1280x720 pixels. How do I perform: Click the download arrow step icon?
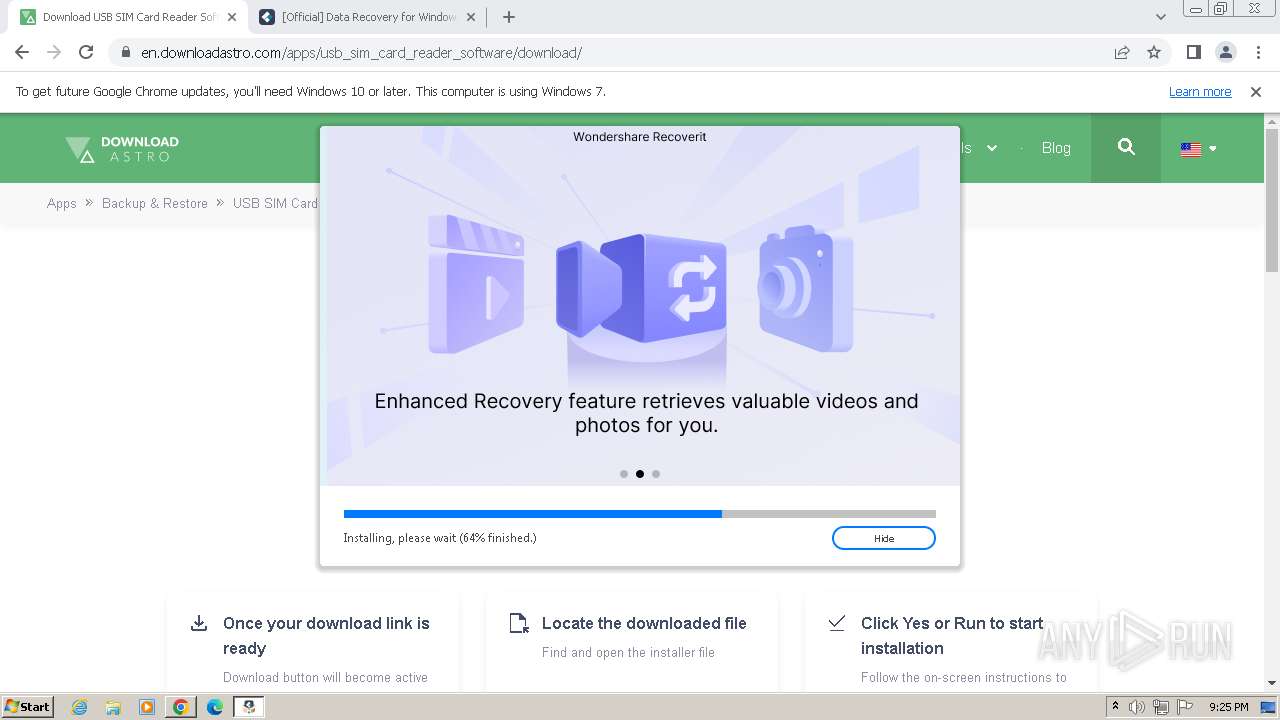tap(199, 623)
